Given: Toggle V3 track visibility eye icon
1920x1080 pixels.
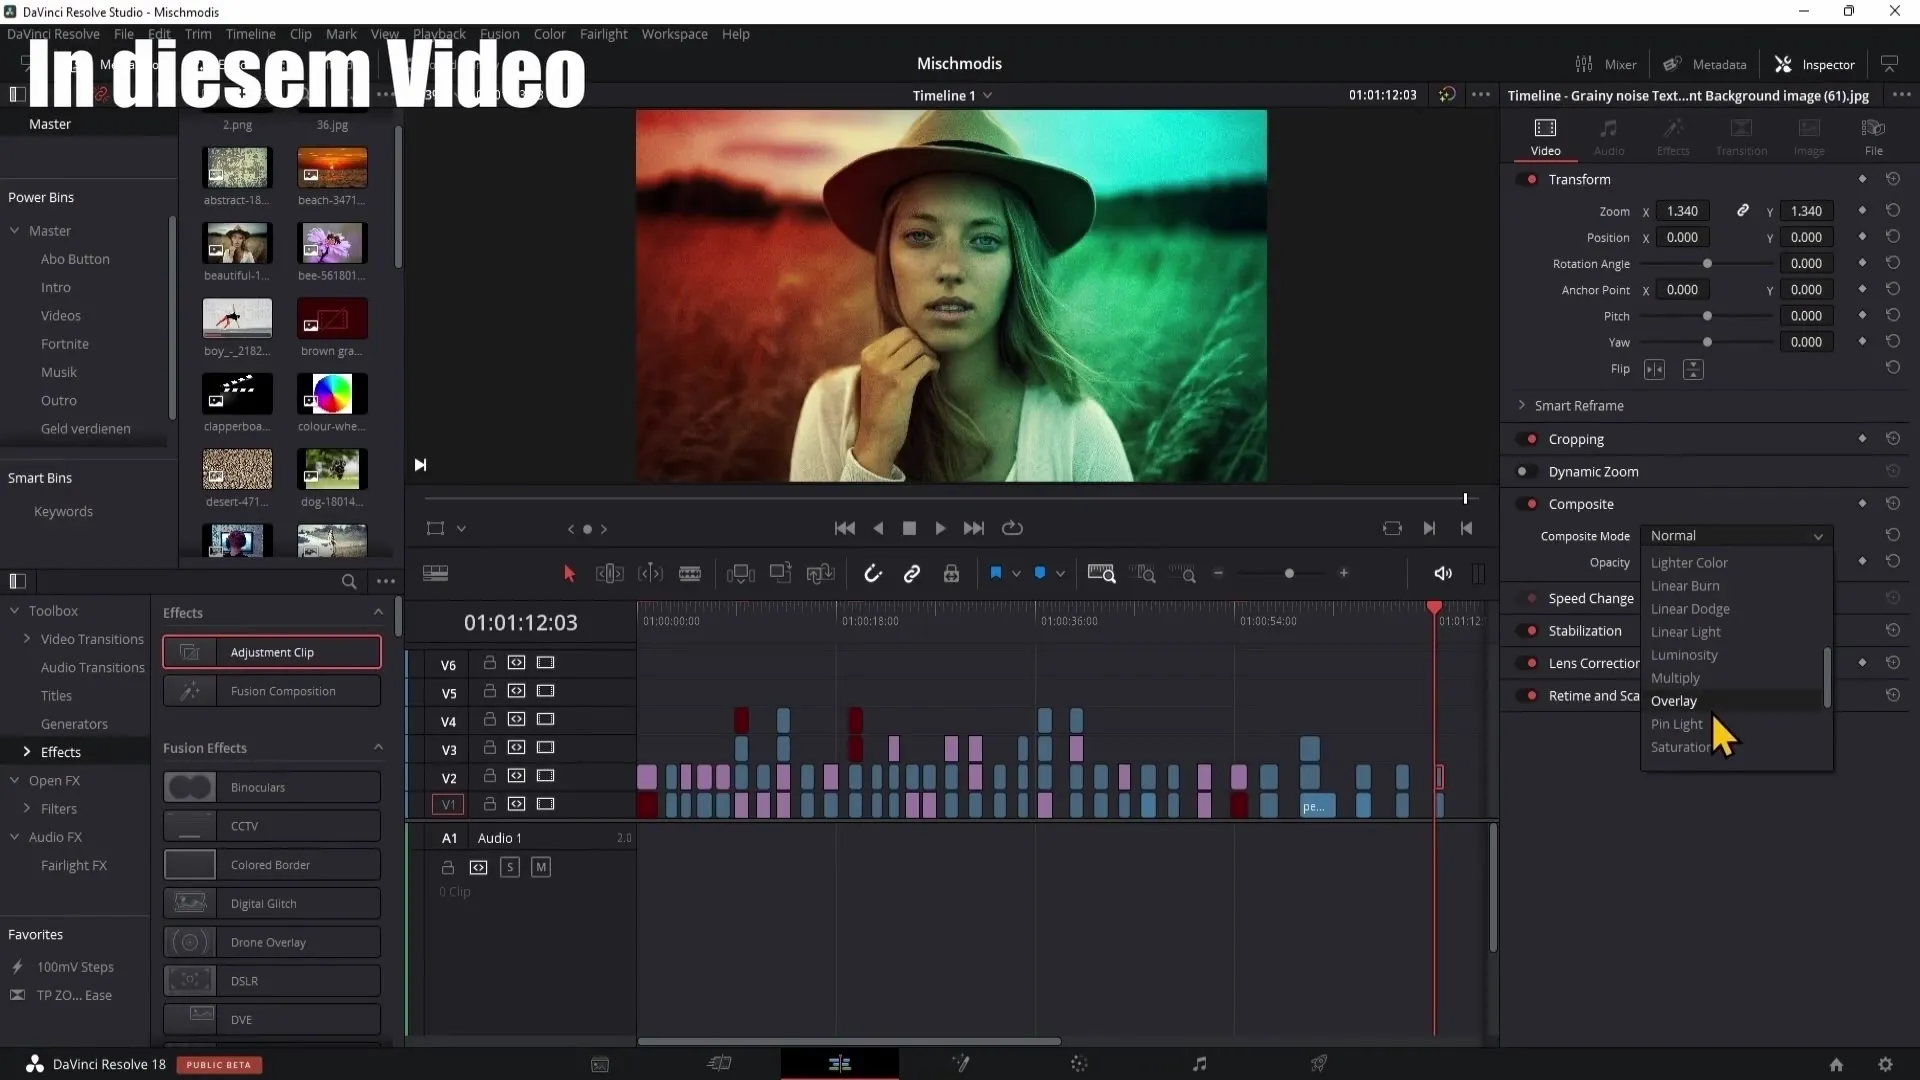Looking at the screenshot, I should 545,748.
